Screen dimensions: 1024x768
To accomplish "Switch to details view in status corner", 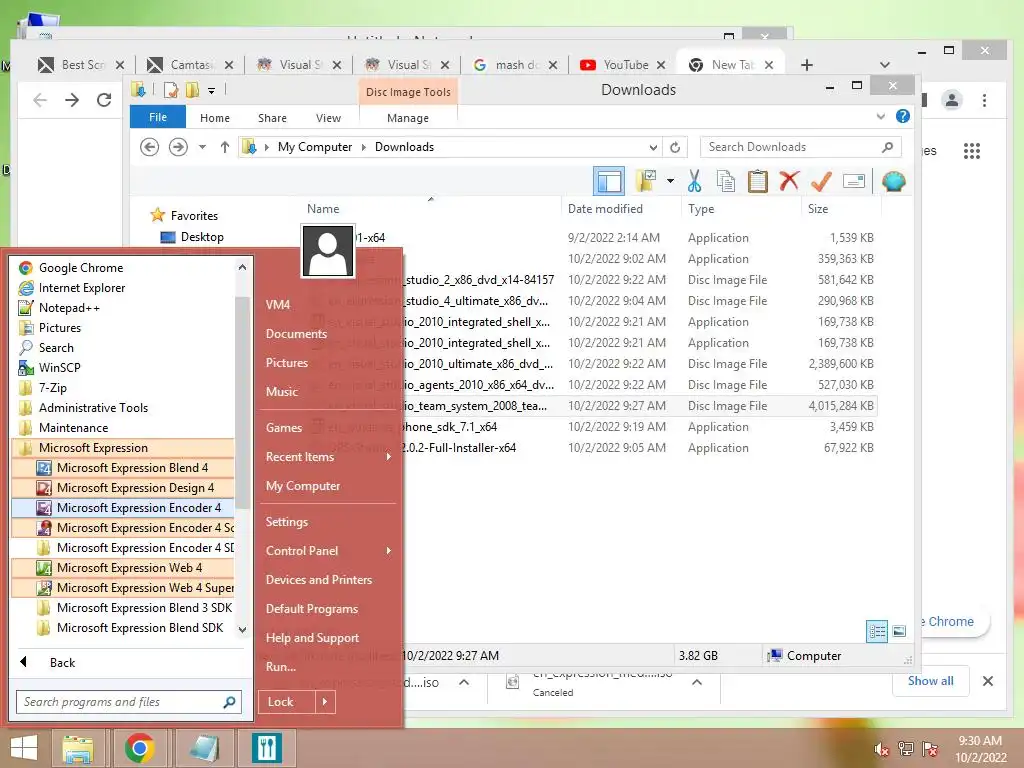I will [876, 631].
